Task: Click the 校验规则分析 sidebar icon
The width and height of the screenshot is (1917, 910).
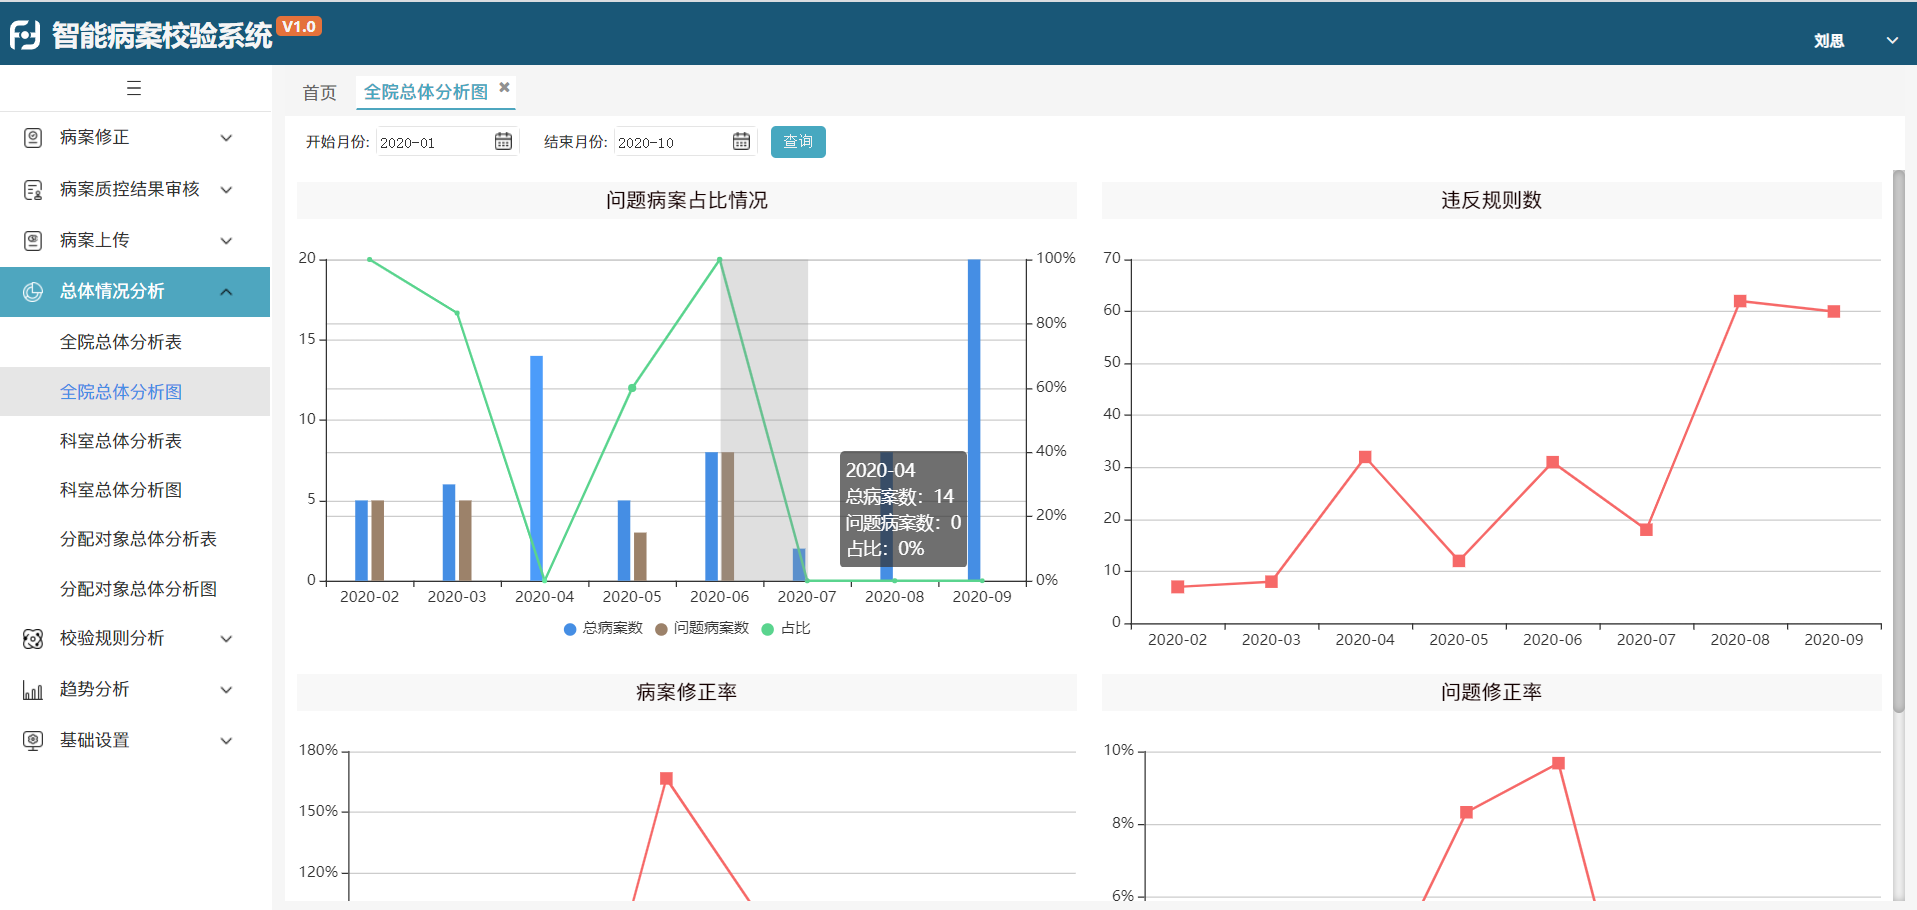Action: point(33,638)
